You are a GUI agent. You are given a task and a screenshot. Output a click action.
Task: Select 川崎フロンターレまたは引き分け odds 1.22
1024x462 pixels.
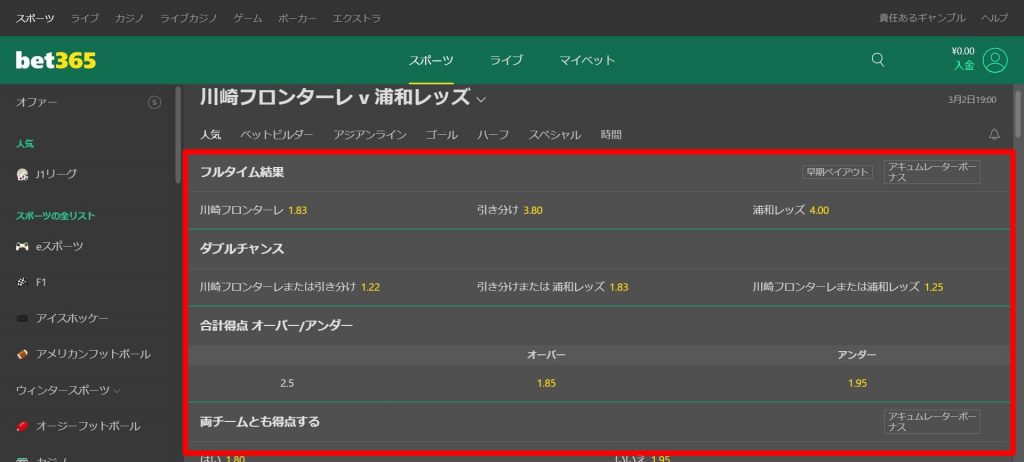coord(290,287)
